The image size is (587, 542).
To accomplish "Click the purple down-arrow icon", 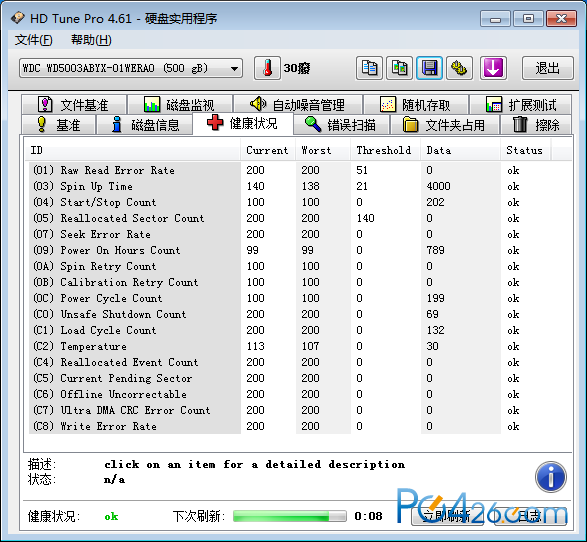I will 493,68.
